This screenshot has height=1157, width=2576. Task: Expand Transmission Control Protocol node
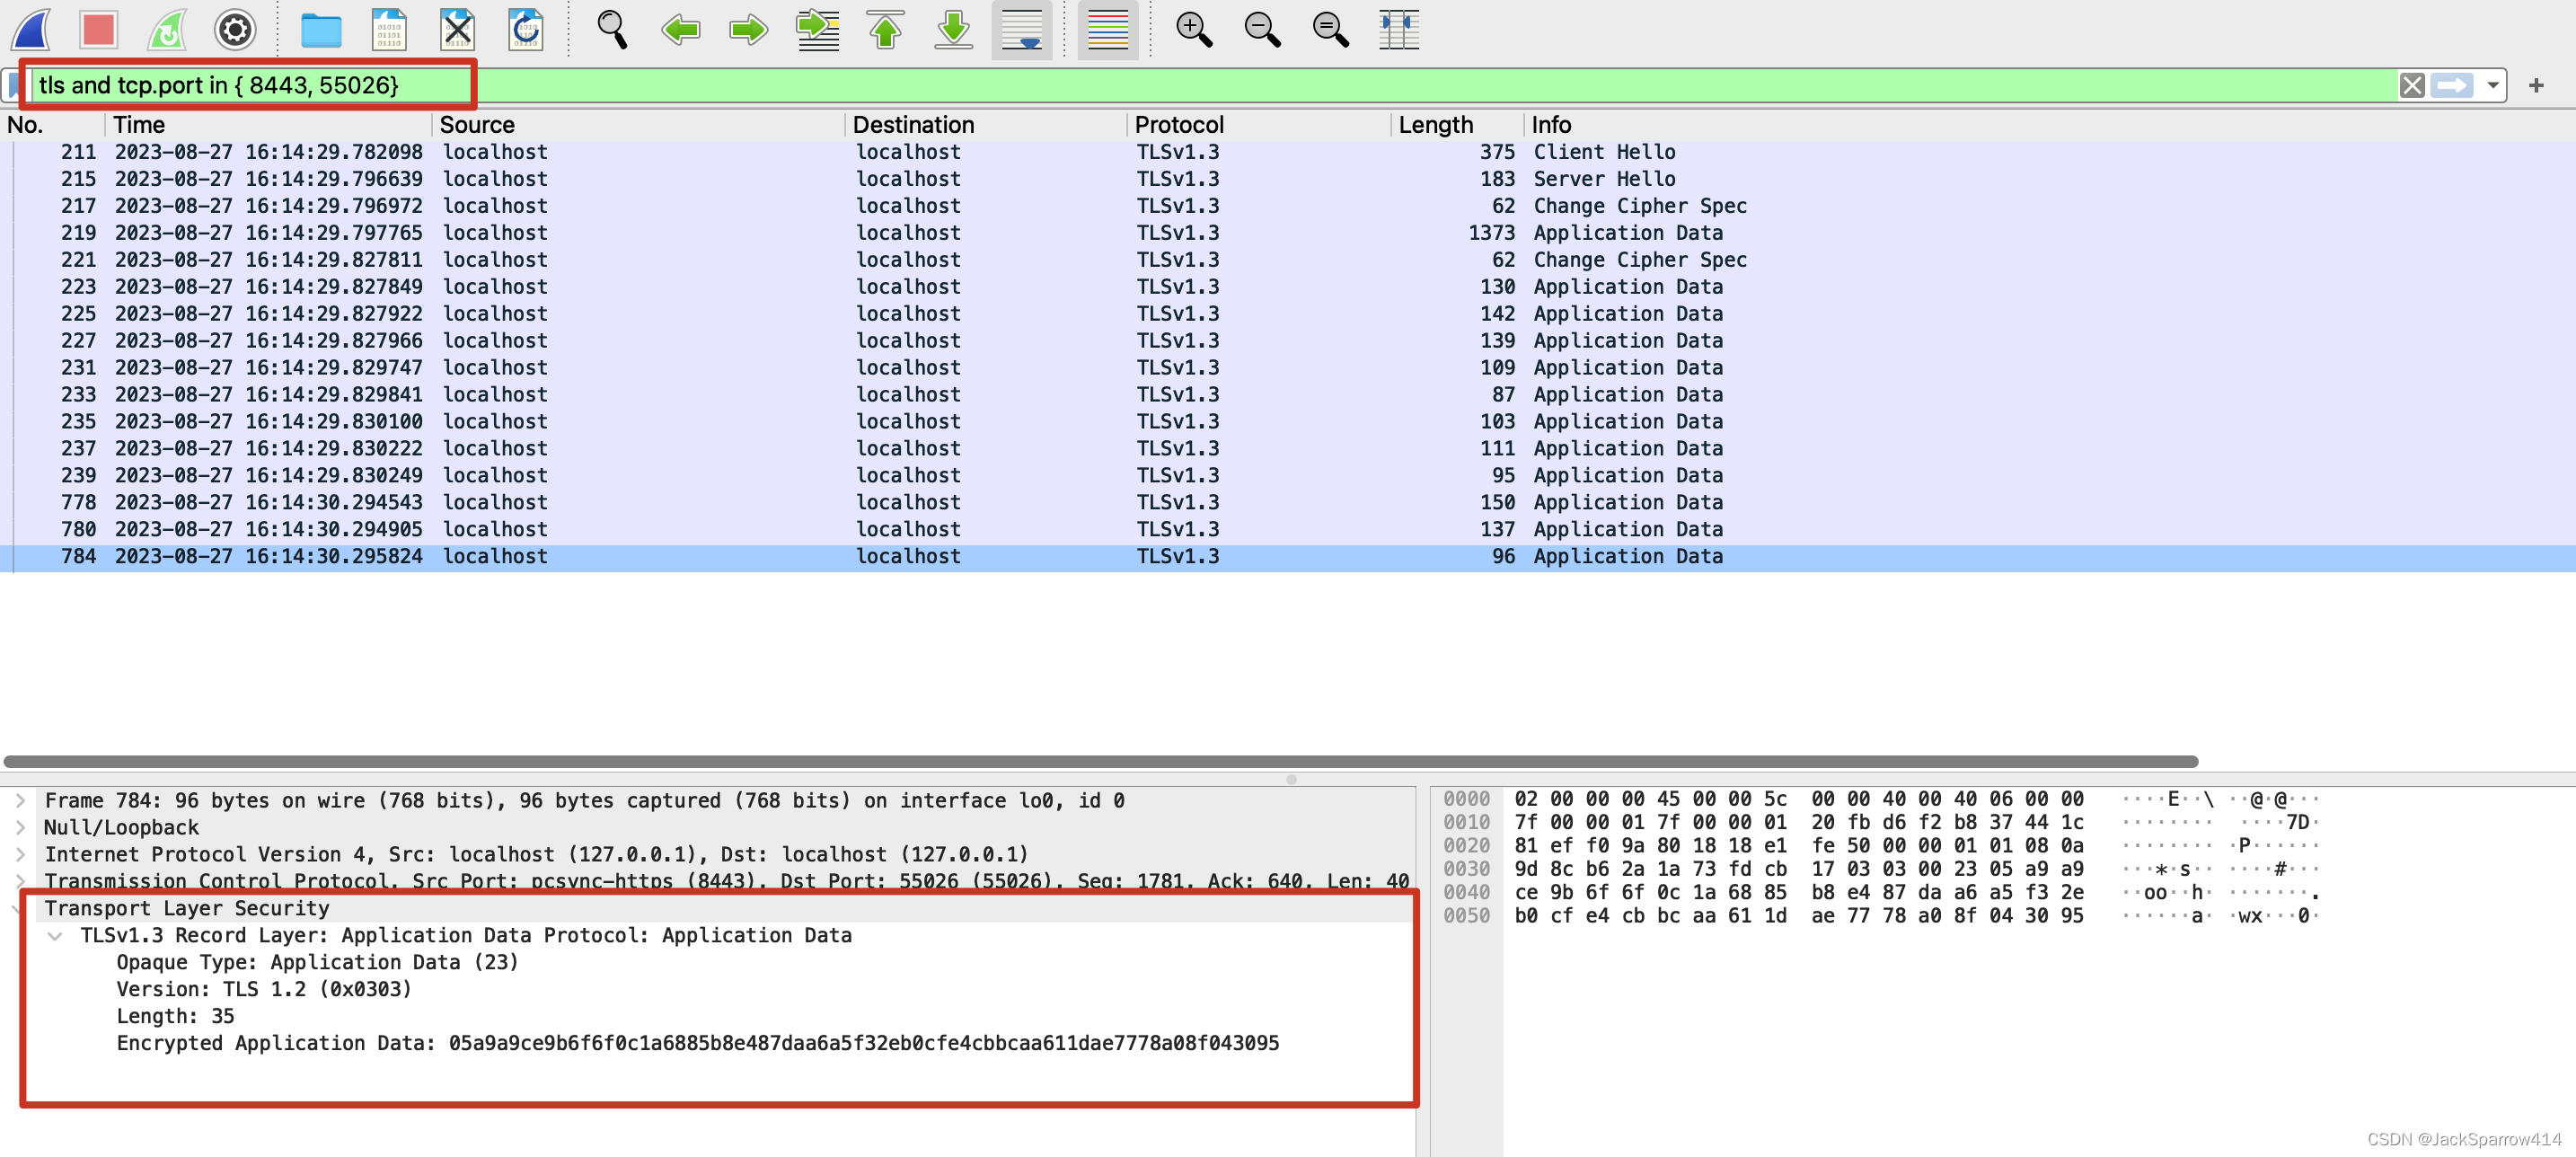20,882
